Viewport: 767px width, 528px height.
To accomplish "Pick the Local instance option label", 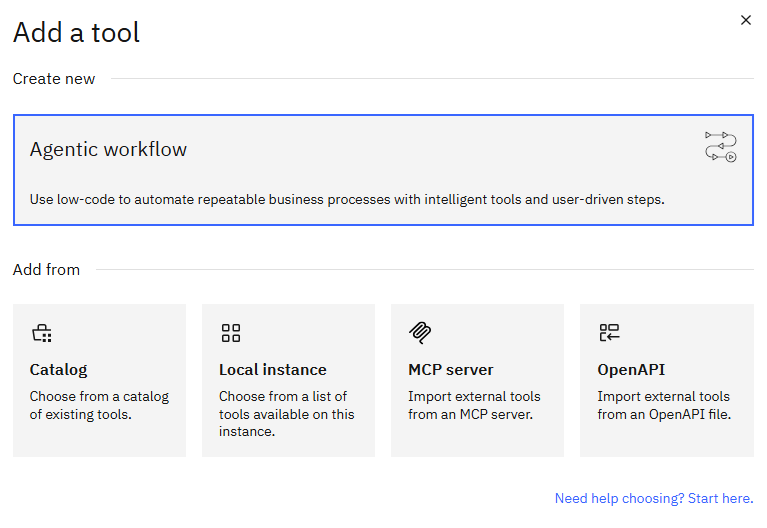I will (x=272, y=369).
